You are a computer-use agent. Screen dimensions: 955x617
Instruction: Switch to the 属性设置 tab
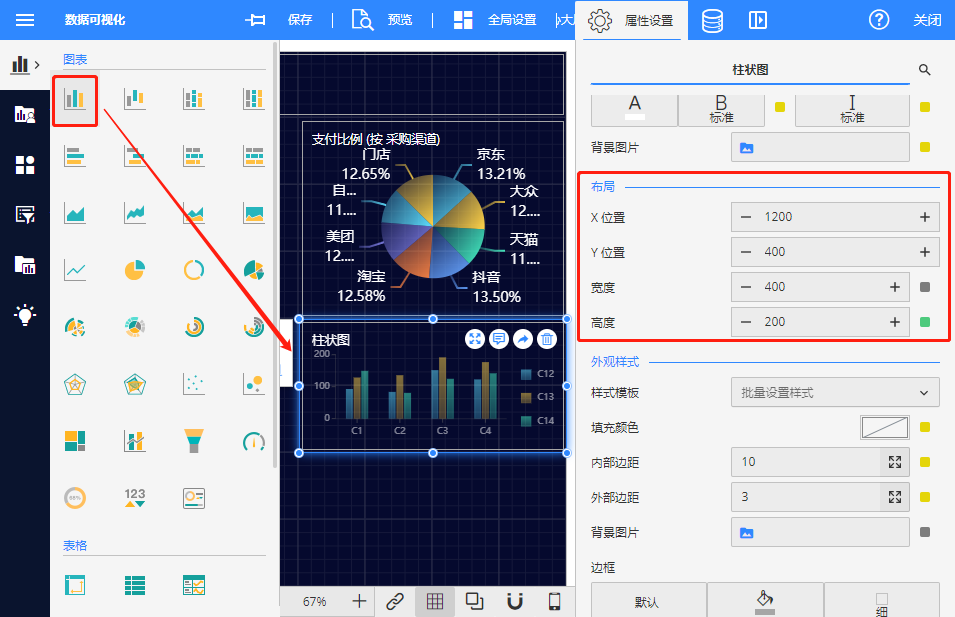[x=632, y=20]
